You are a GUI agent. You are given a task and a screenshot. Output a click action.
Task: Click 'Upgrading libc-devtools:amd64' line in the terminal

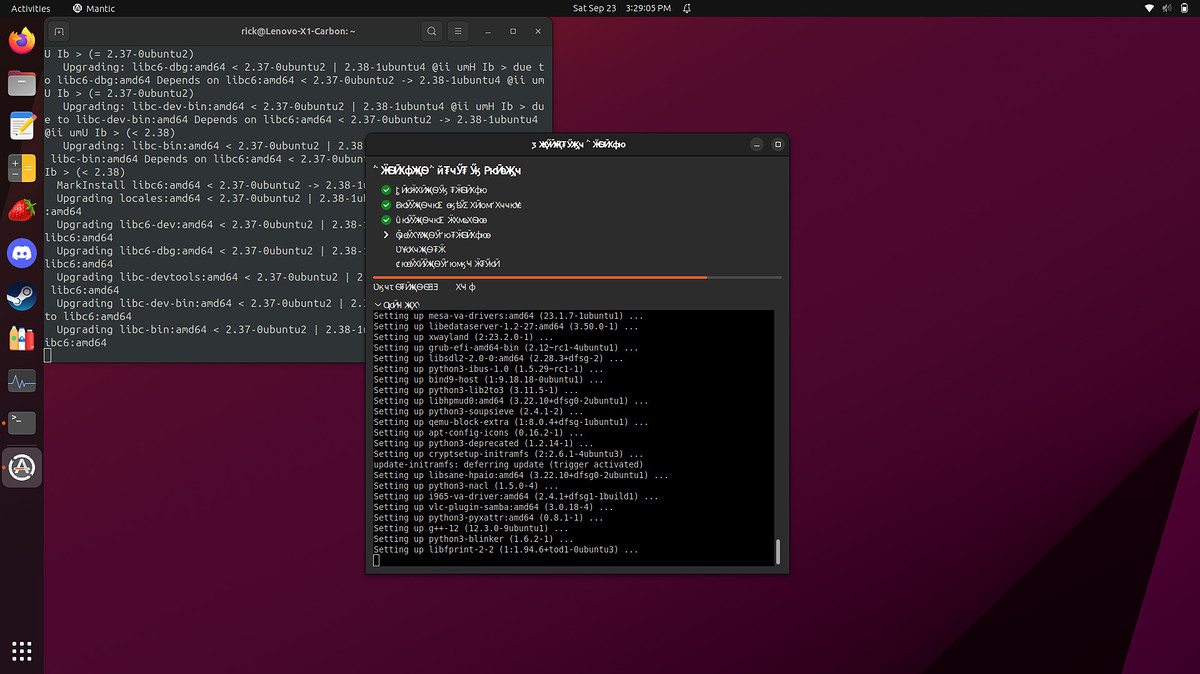point(211,277)
